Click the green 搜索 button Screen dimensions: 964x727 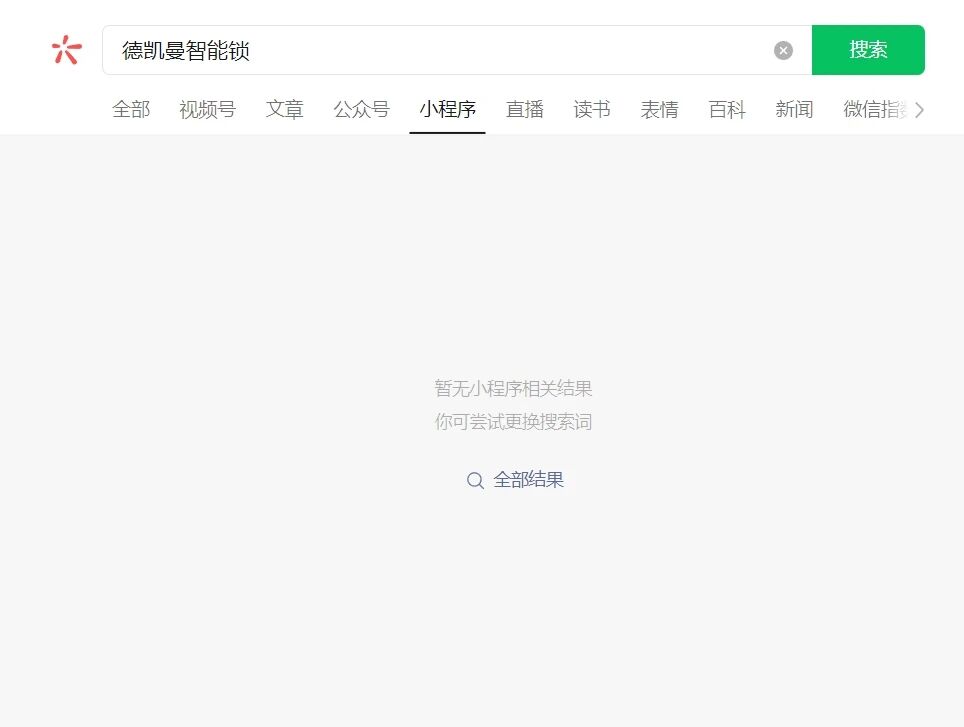point(868,50)
